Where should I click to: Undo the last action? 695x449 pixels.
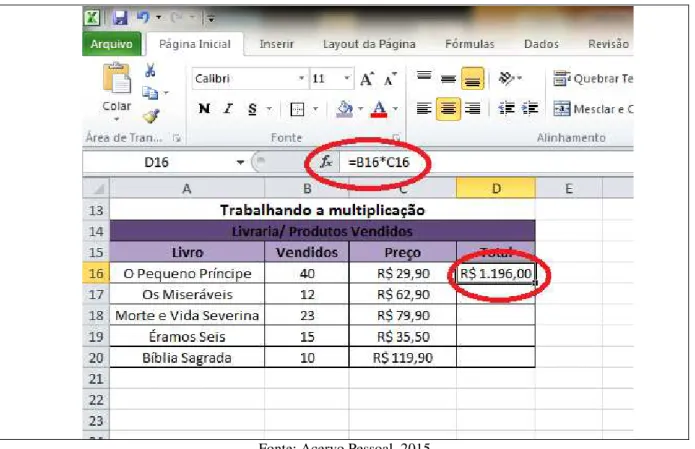tap(143, 18)
